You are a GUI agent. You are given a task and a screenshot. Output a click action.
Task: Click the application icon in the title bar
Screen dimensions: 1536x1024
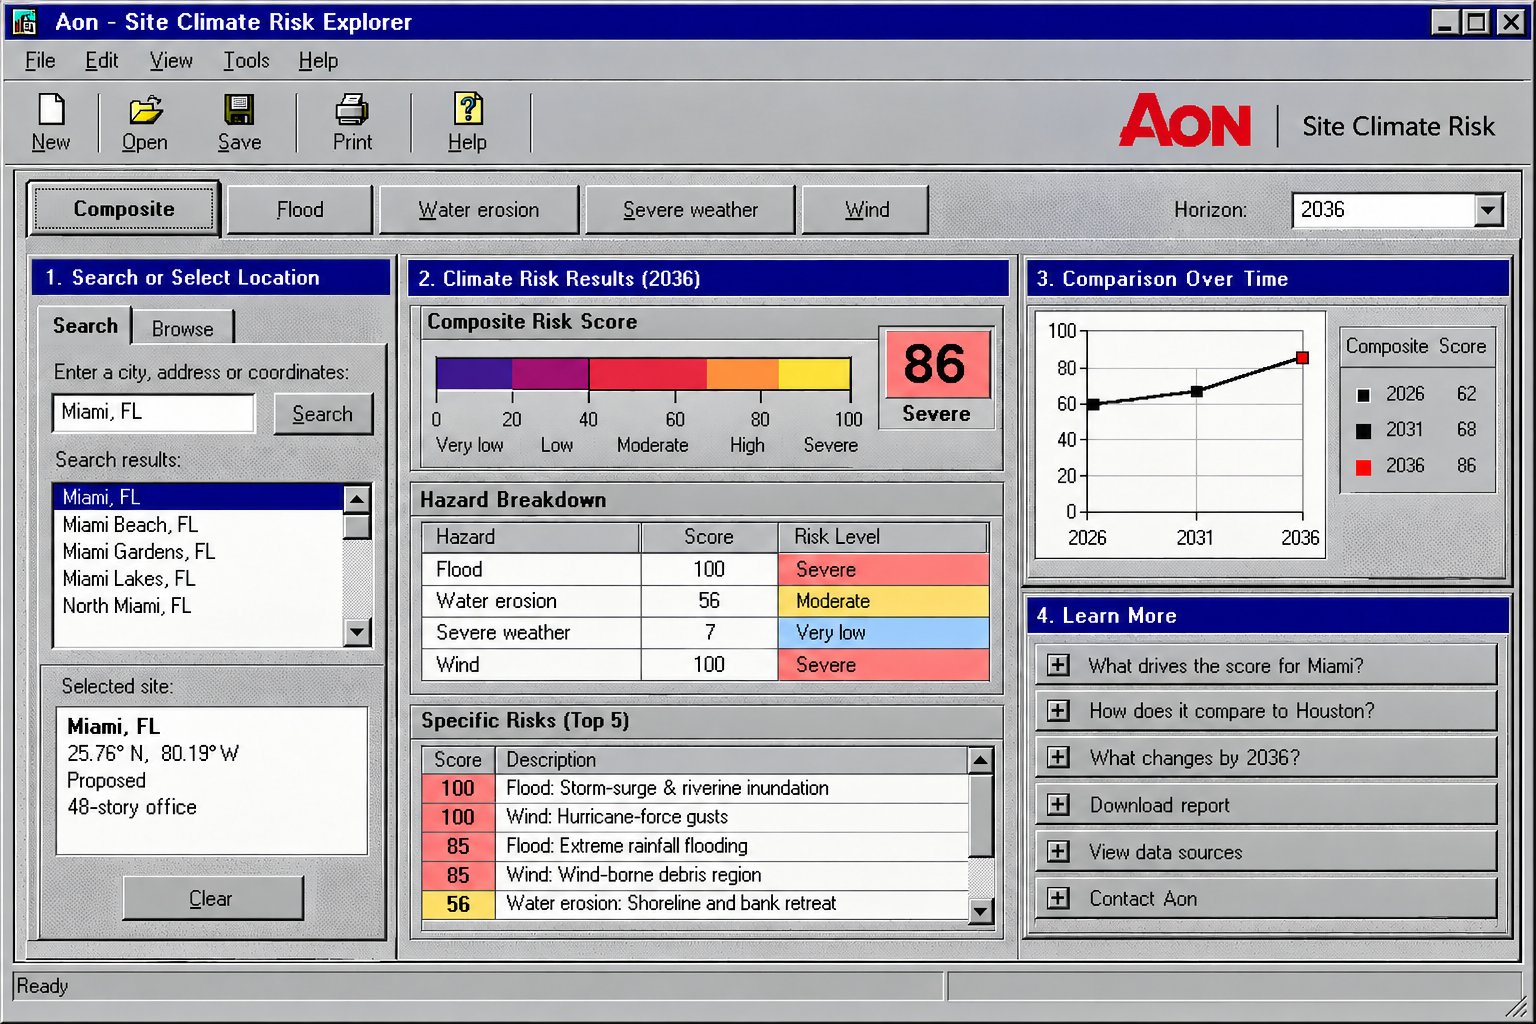[24, 21]
